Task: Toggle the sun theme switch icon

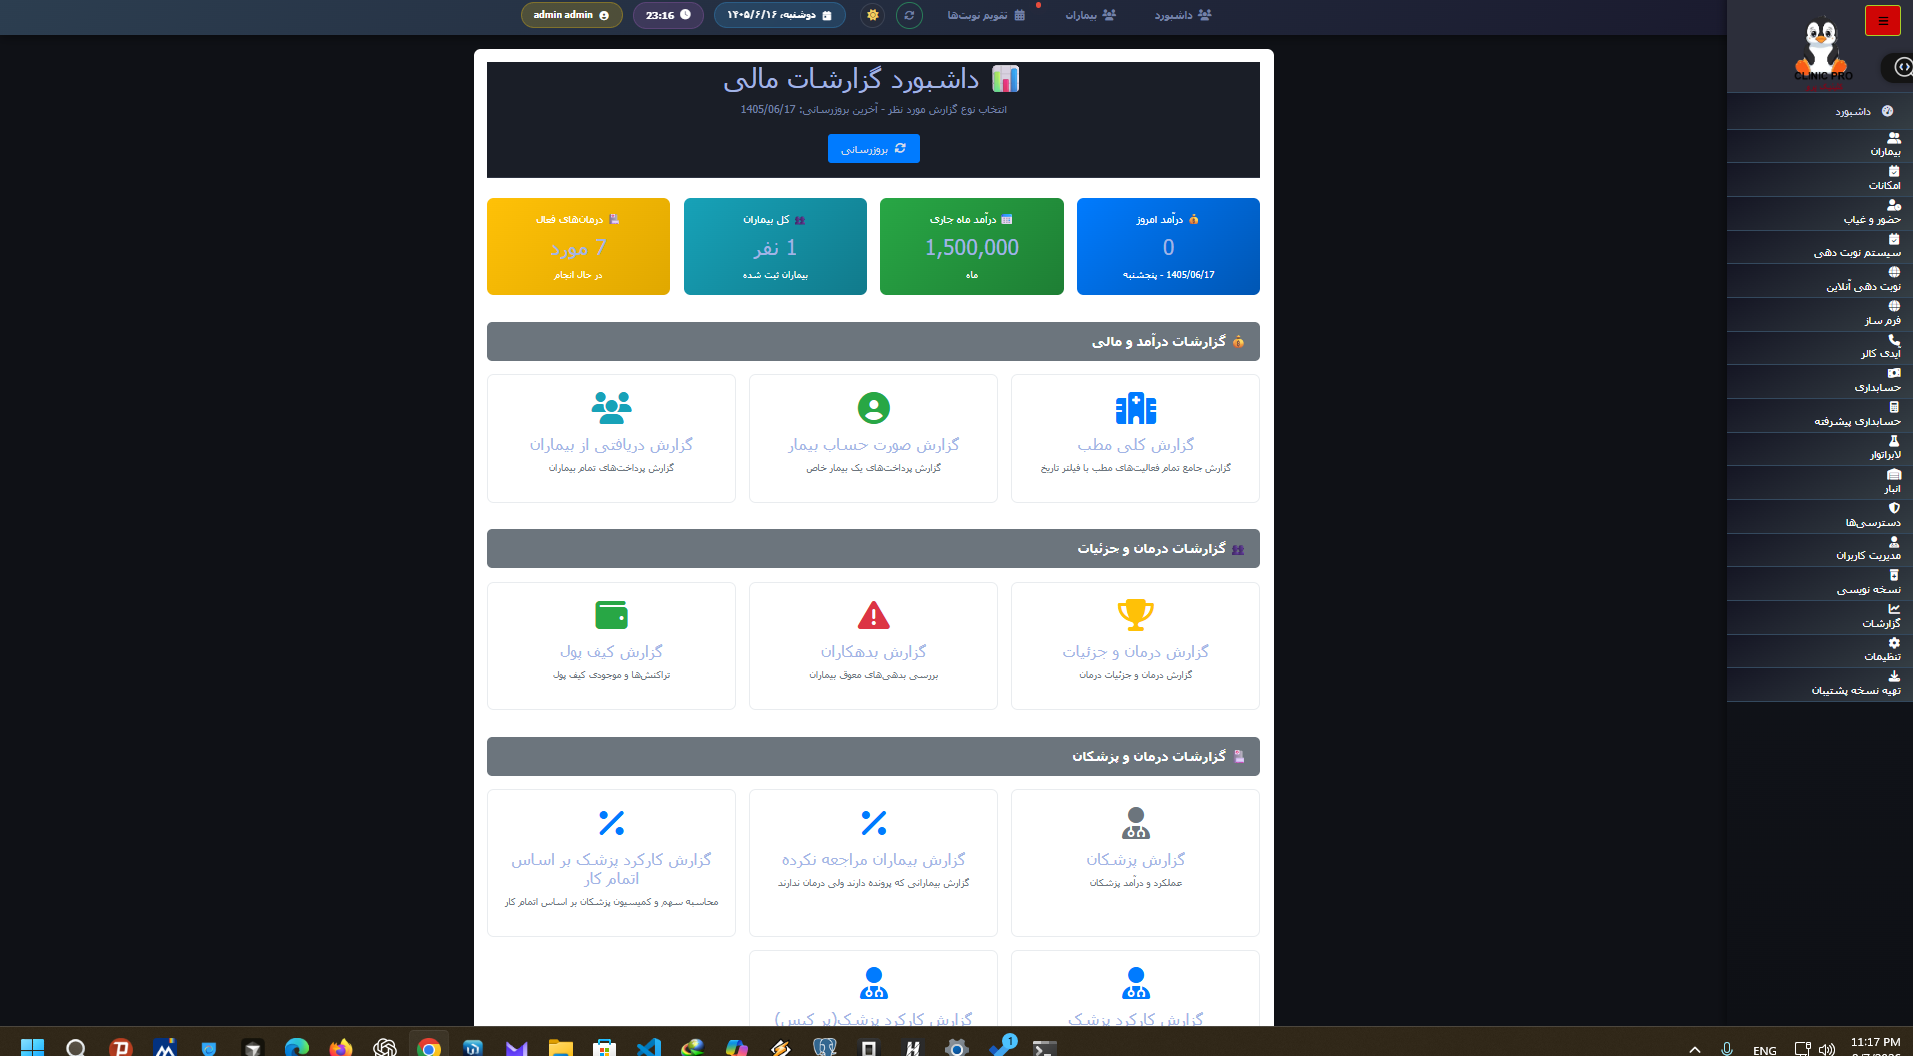Action: (x=873, y=15)
